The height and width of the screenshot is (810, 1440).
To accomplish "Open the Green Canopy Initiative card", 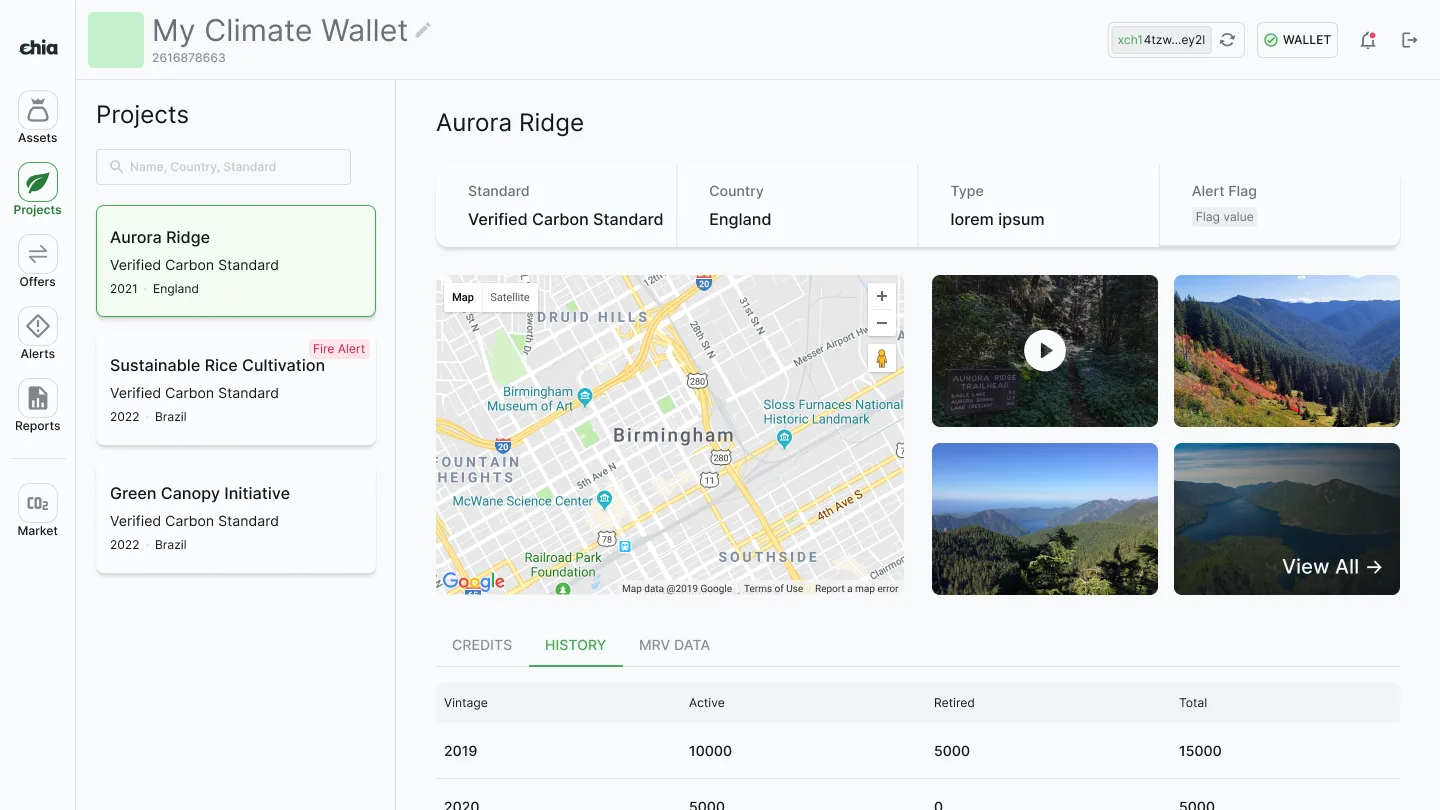I will click(236, 517).
